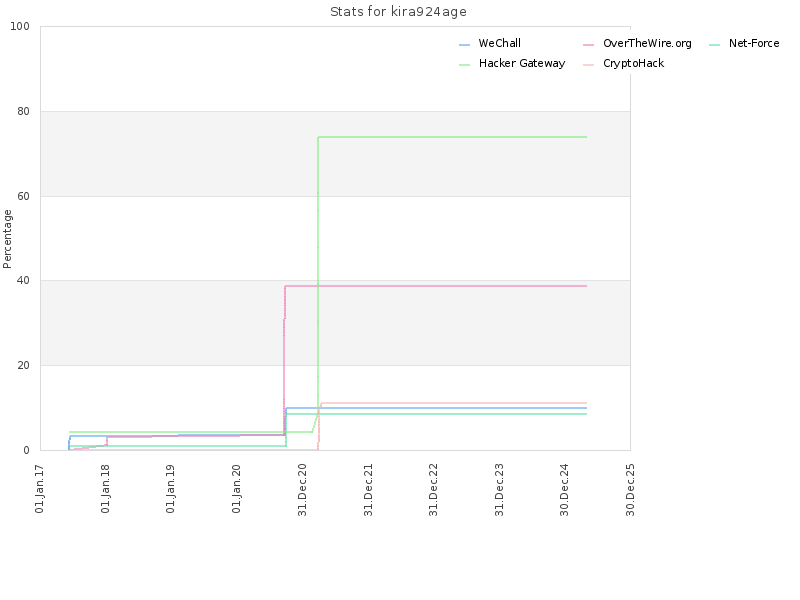Select the Net-Force legend label
Screen dimensions: 800x600
[x=753, y=44]
